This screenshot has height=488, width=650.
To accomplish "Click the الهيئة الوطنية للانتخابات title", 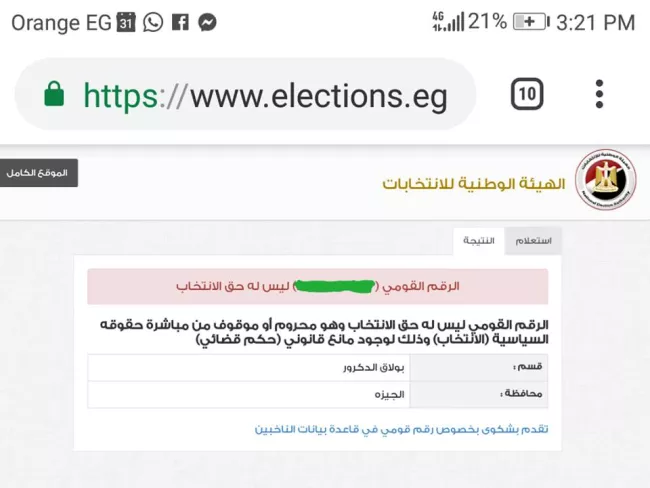I will [474, 183].
